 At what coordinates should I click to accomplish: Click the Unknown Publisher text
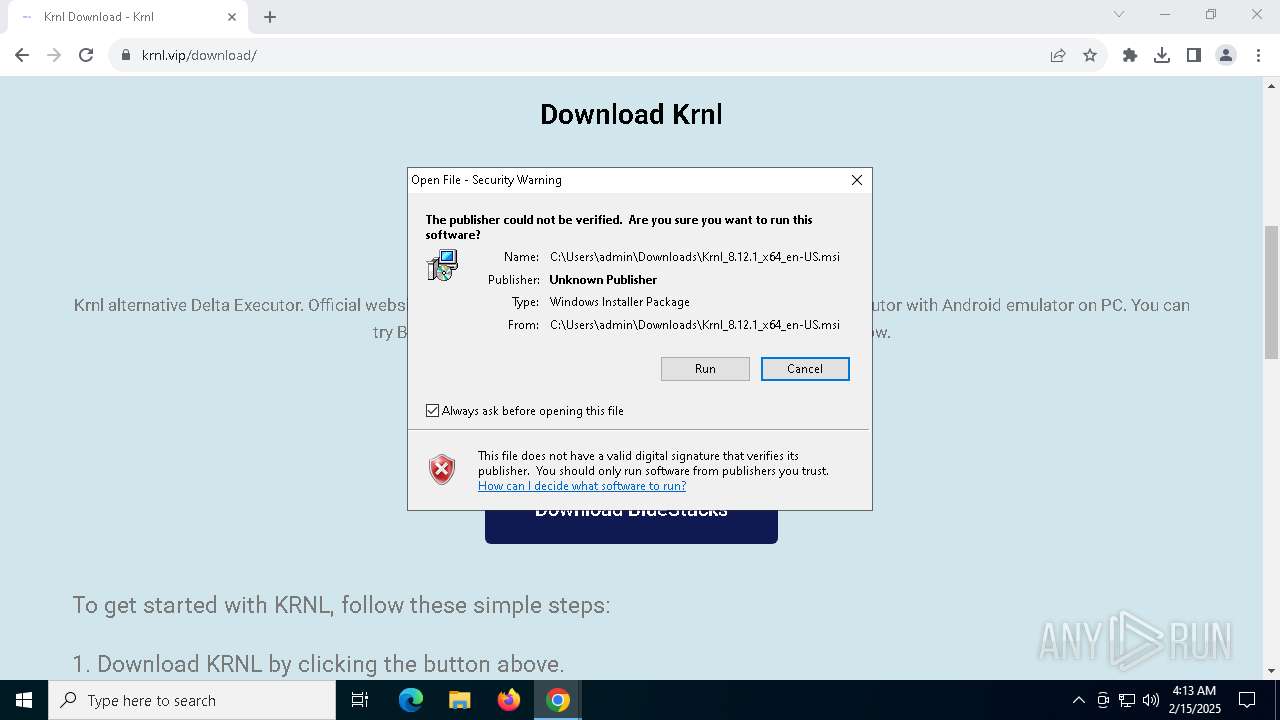coord(603,280)
